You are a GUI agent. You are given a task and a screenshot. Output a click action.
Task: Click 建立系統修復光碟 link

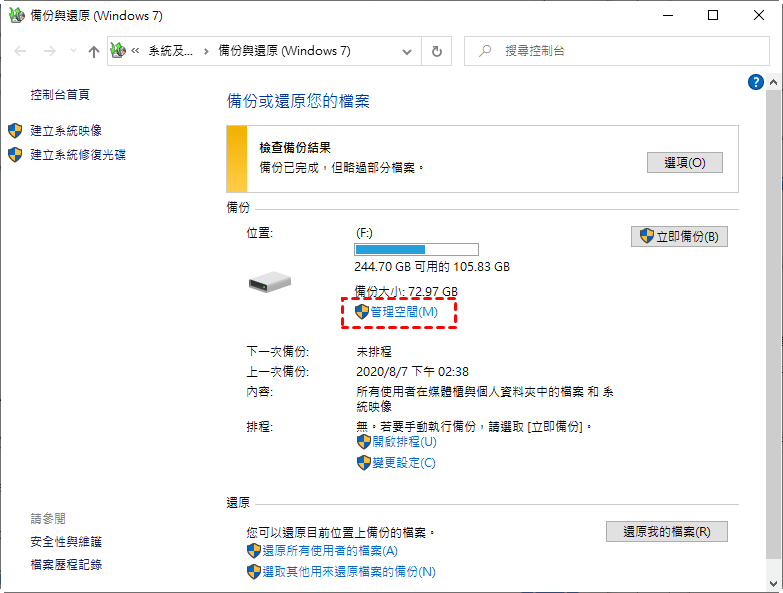tap(78, 154)
